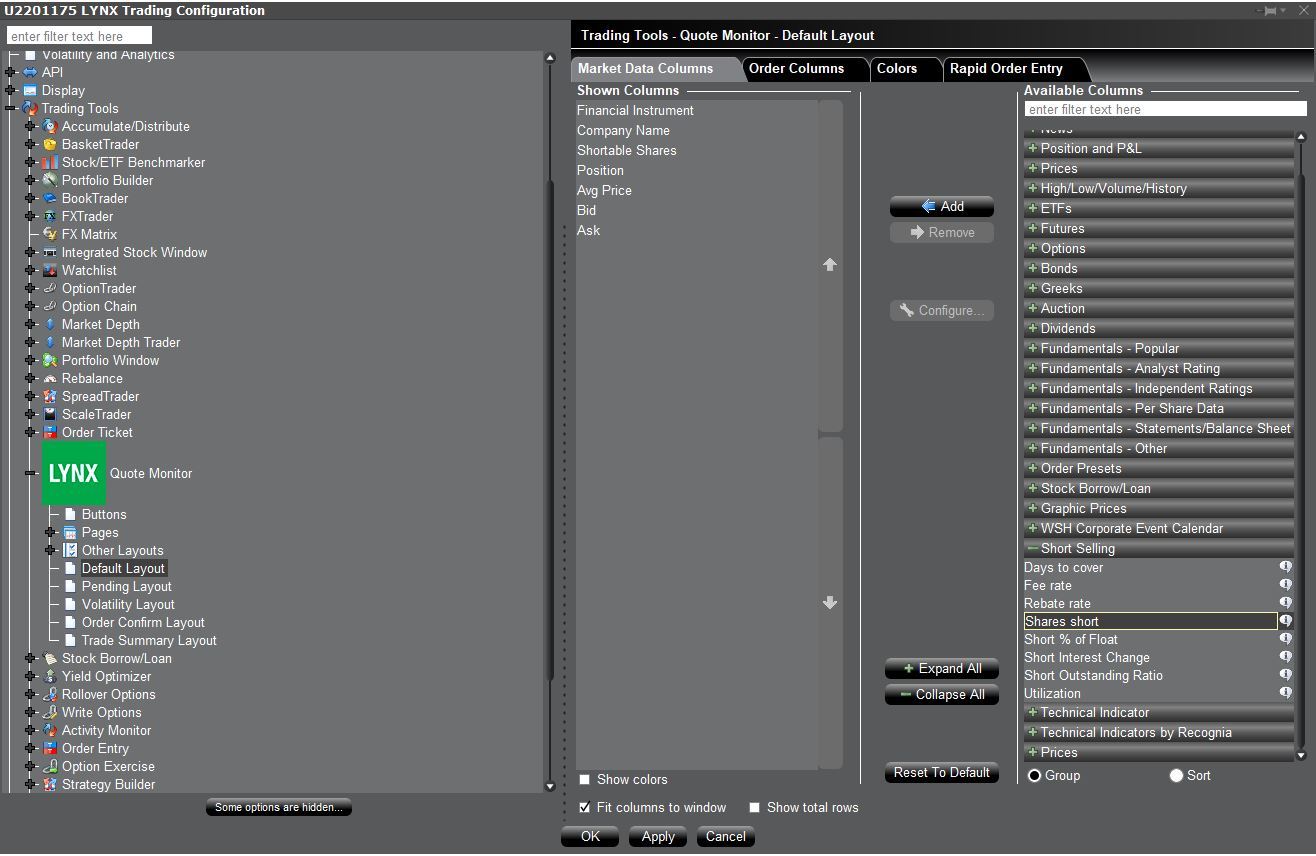Viewport: 1316px width, 856px height.
Task: Click the info icon beside Fee rate
Action: pyautogui.click(x=1286, y=585)
